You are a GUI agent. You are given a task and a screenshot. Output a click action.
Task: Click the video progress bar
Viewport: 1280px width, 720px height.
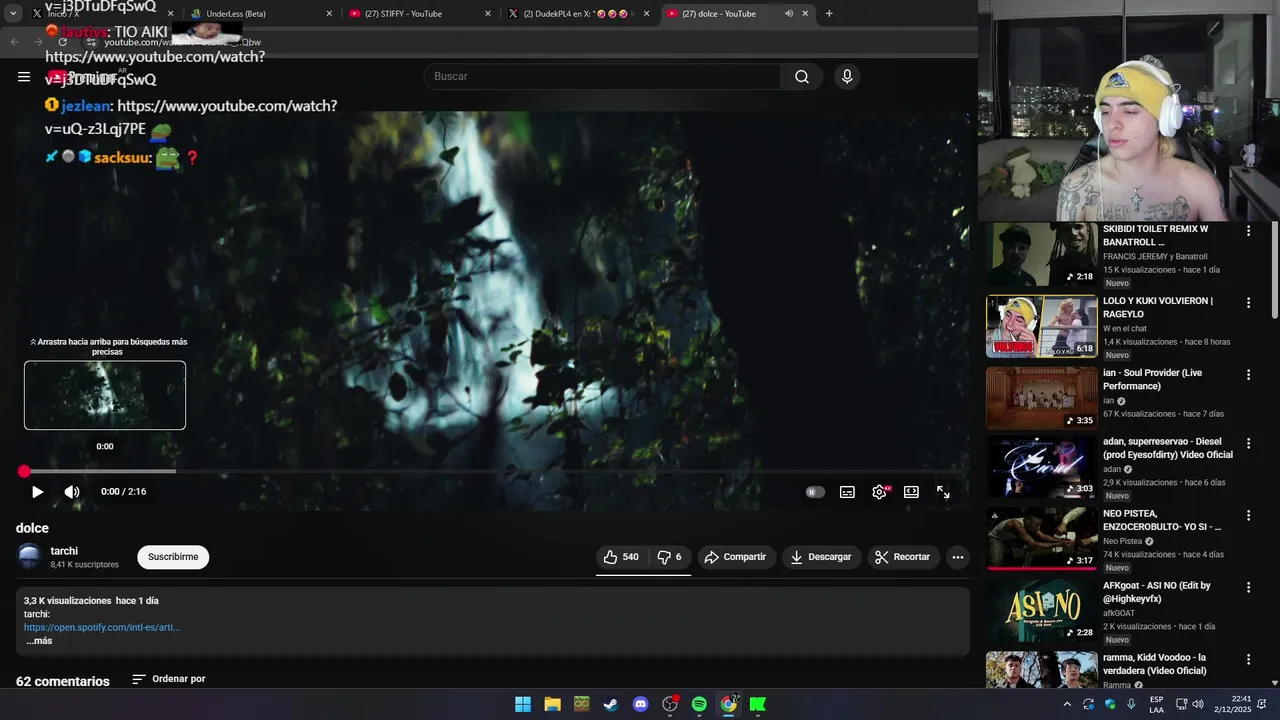coord(492,471)
